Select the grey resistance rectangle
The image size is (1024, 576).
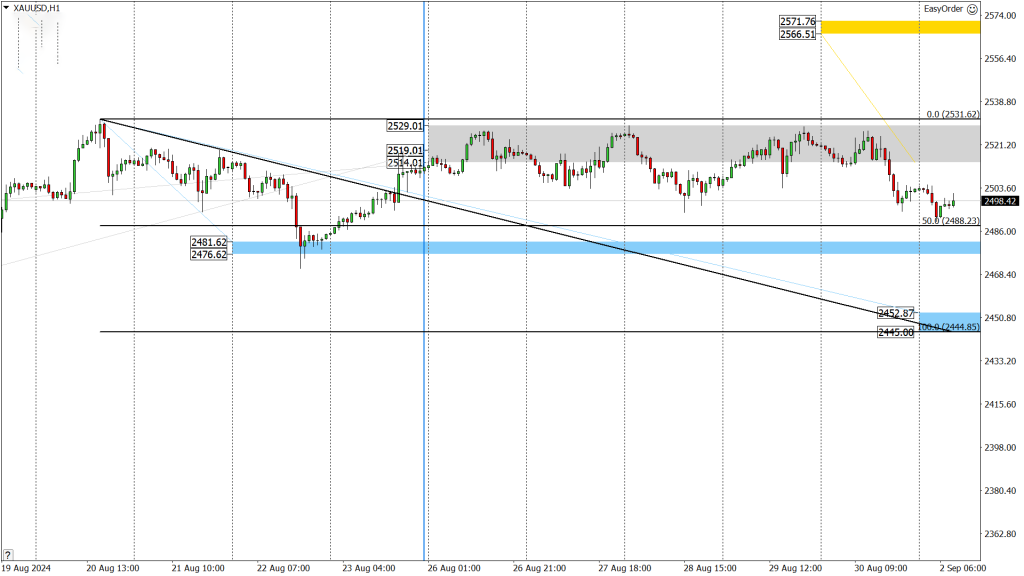(704, 144)
